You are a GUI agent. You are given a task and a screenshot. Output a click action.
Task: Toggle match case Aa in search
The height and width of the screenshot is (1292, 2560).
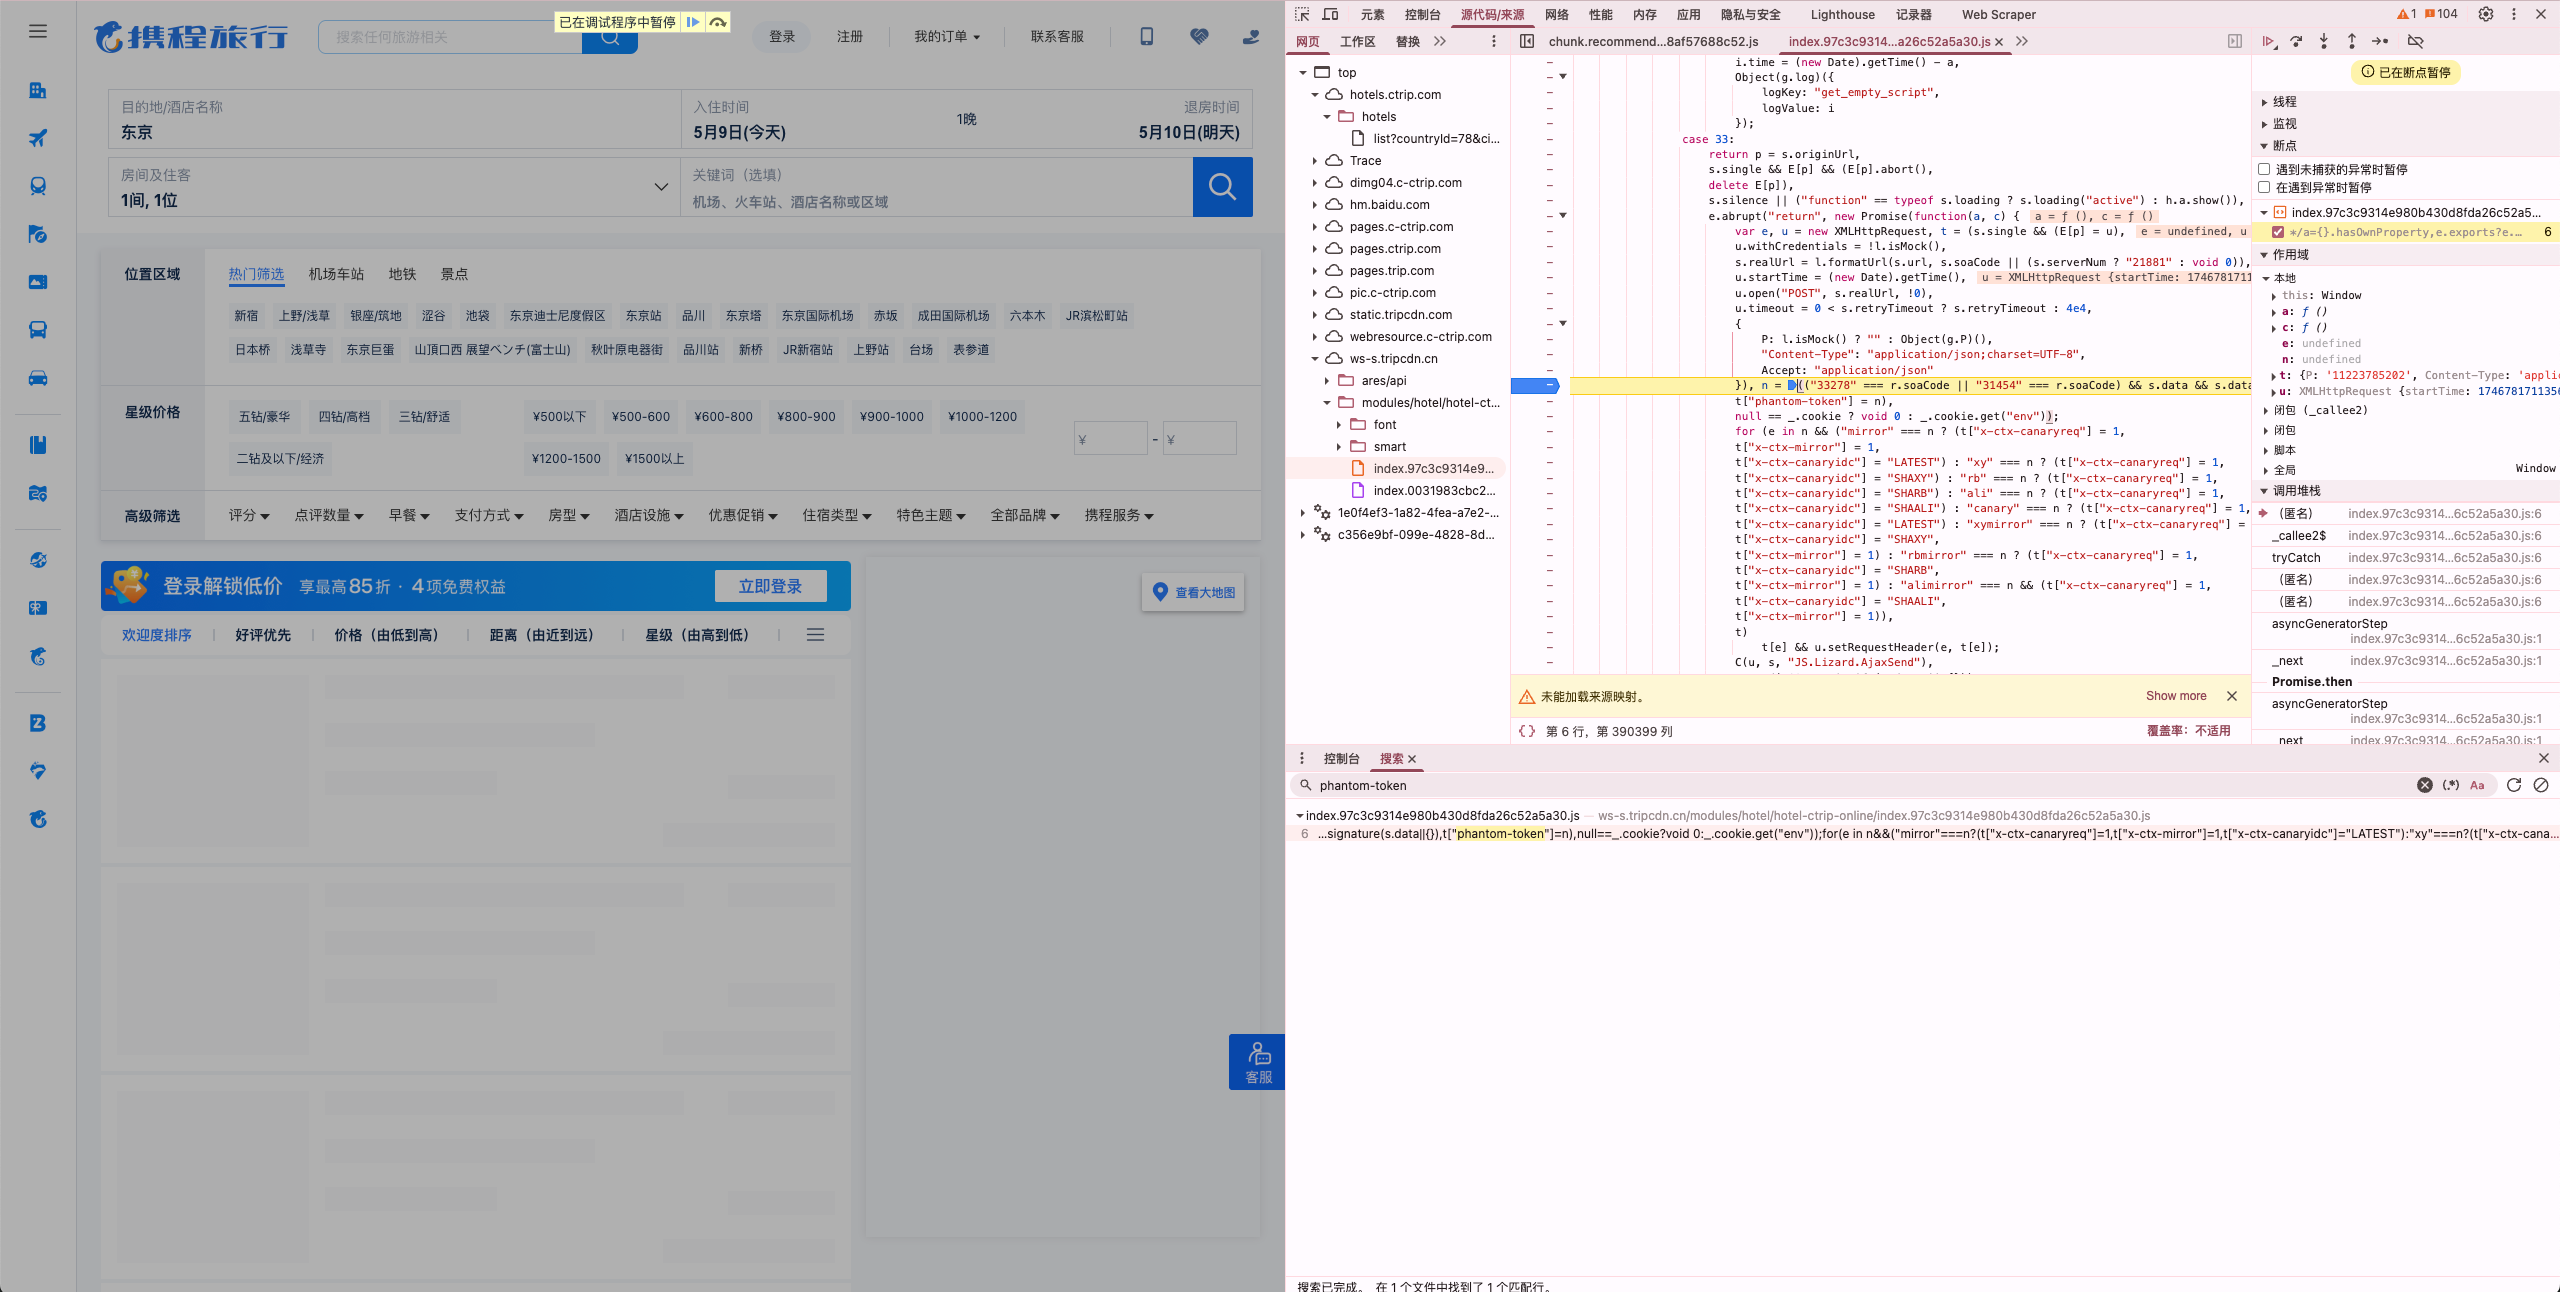pyautogui.click(x=2477, y=785)
